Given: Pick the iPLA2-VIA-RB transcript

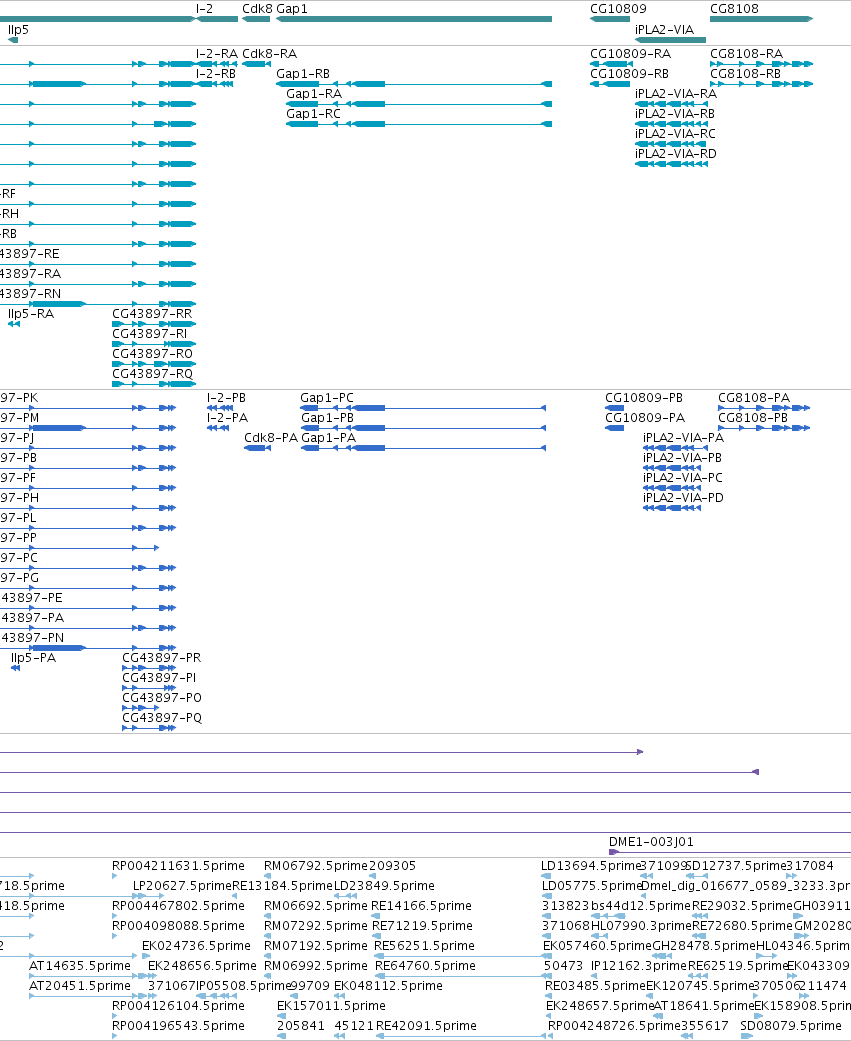Looking at the screenshot, I should (x=675, y=114).
